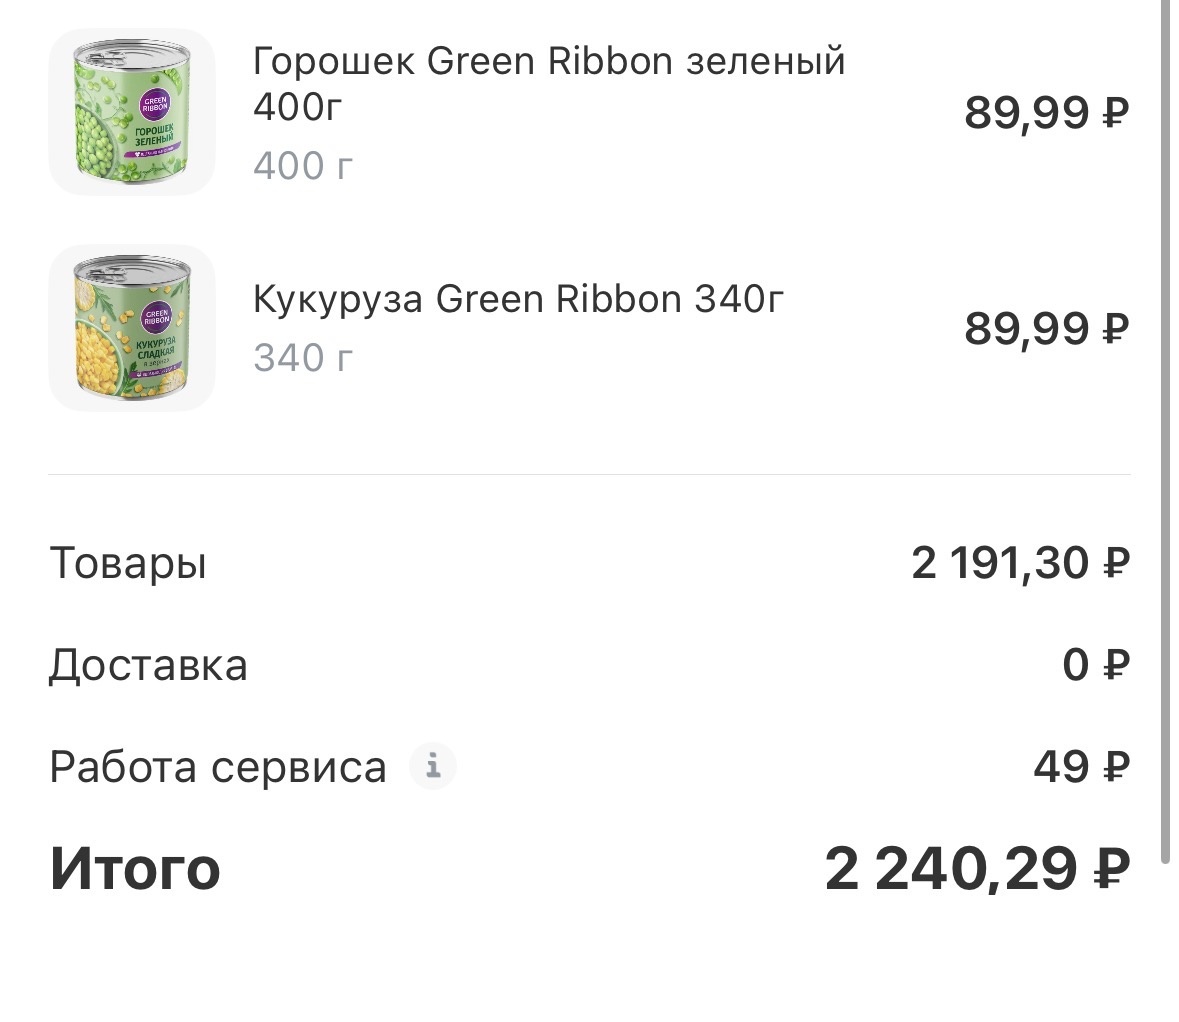The image size is (1179, 1022).
Task: Click the 2 191,30 ₽ goods subtotal
Action: click(x=1013, y=563)
